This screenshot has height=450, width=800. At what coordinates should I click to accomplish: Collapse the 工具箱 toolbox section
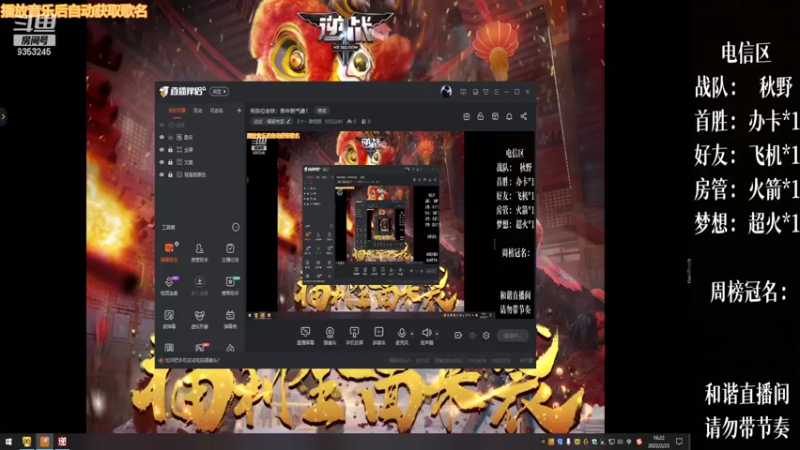pyautogui.click(x=236, y=227)
